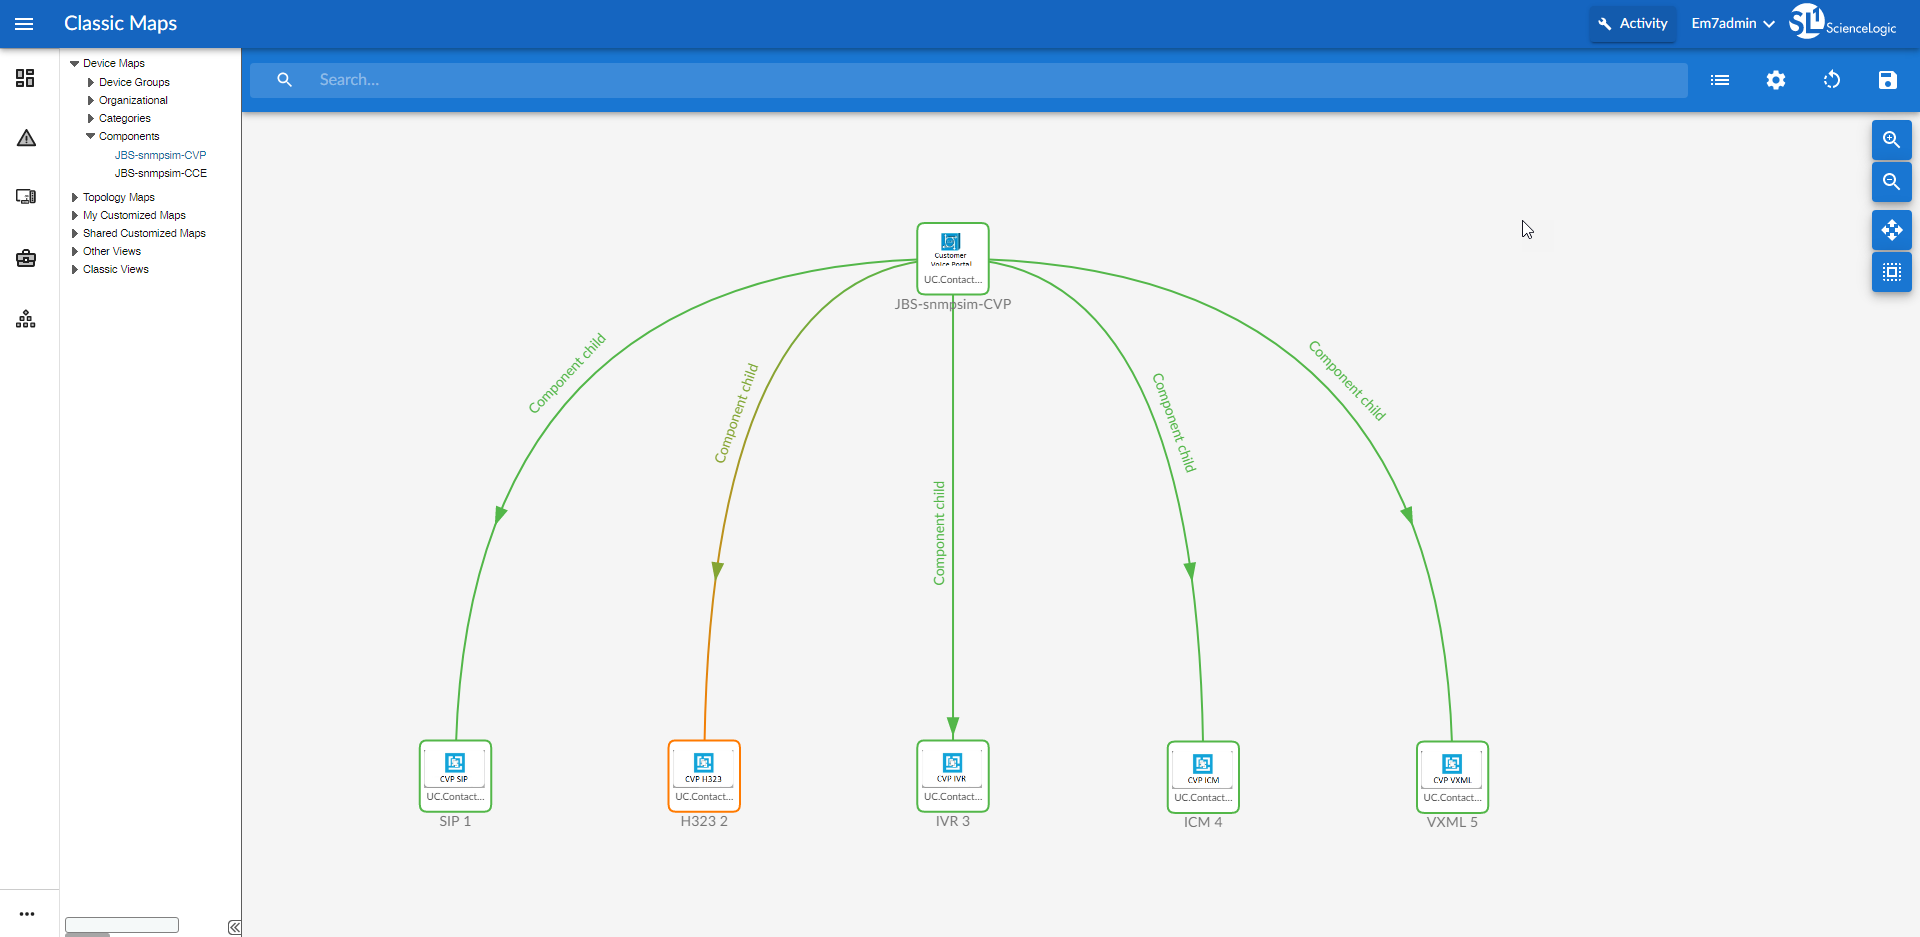Expand My Customized Maps branch
The width and height of the screenshot is (1920, 937).
[x=75, y=215]
